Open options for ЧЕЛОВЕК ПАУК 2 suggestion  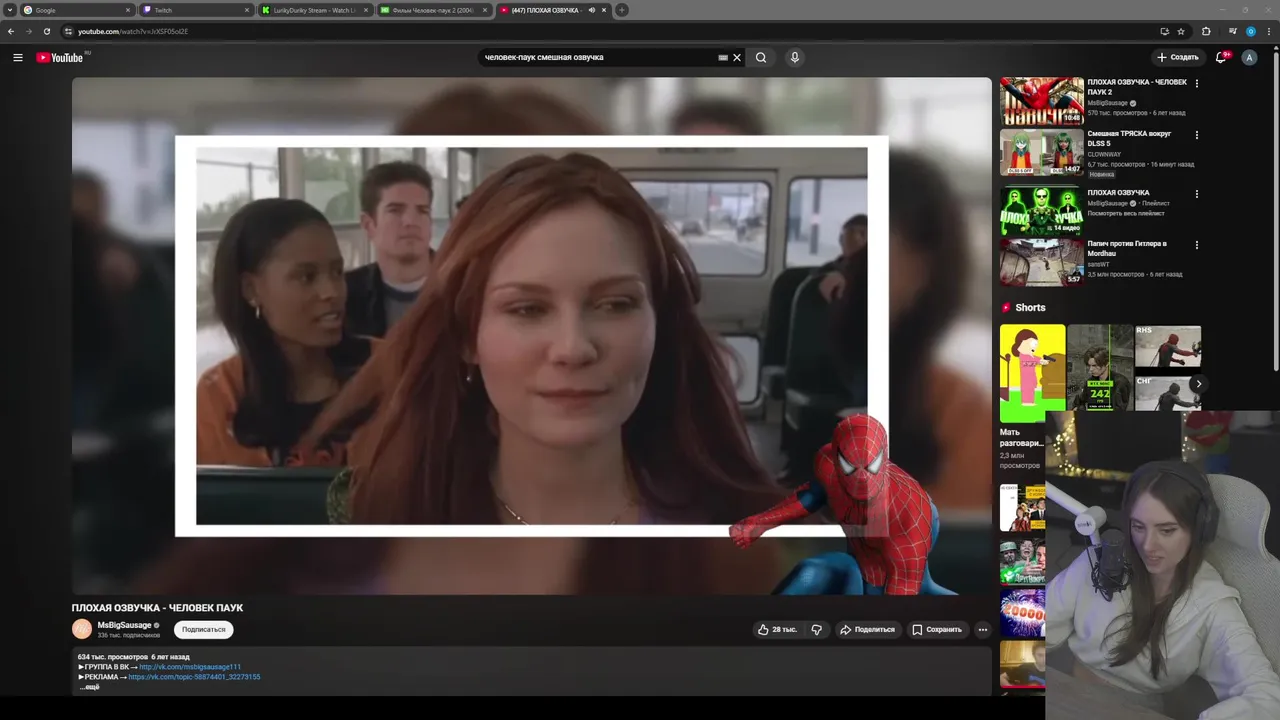pyautogui.click(x=1197, y=83)
